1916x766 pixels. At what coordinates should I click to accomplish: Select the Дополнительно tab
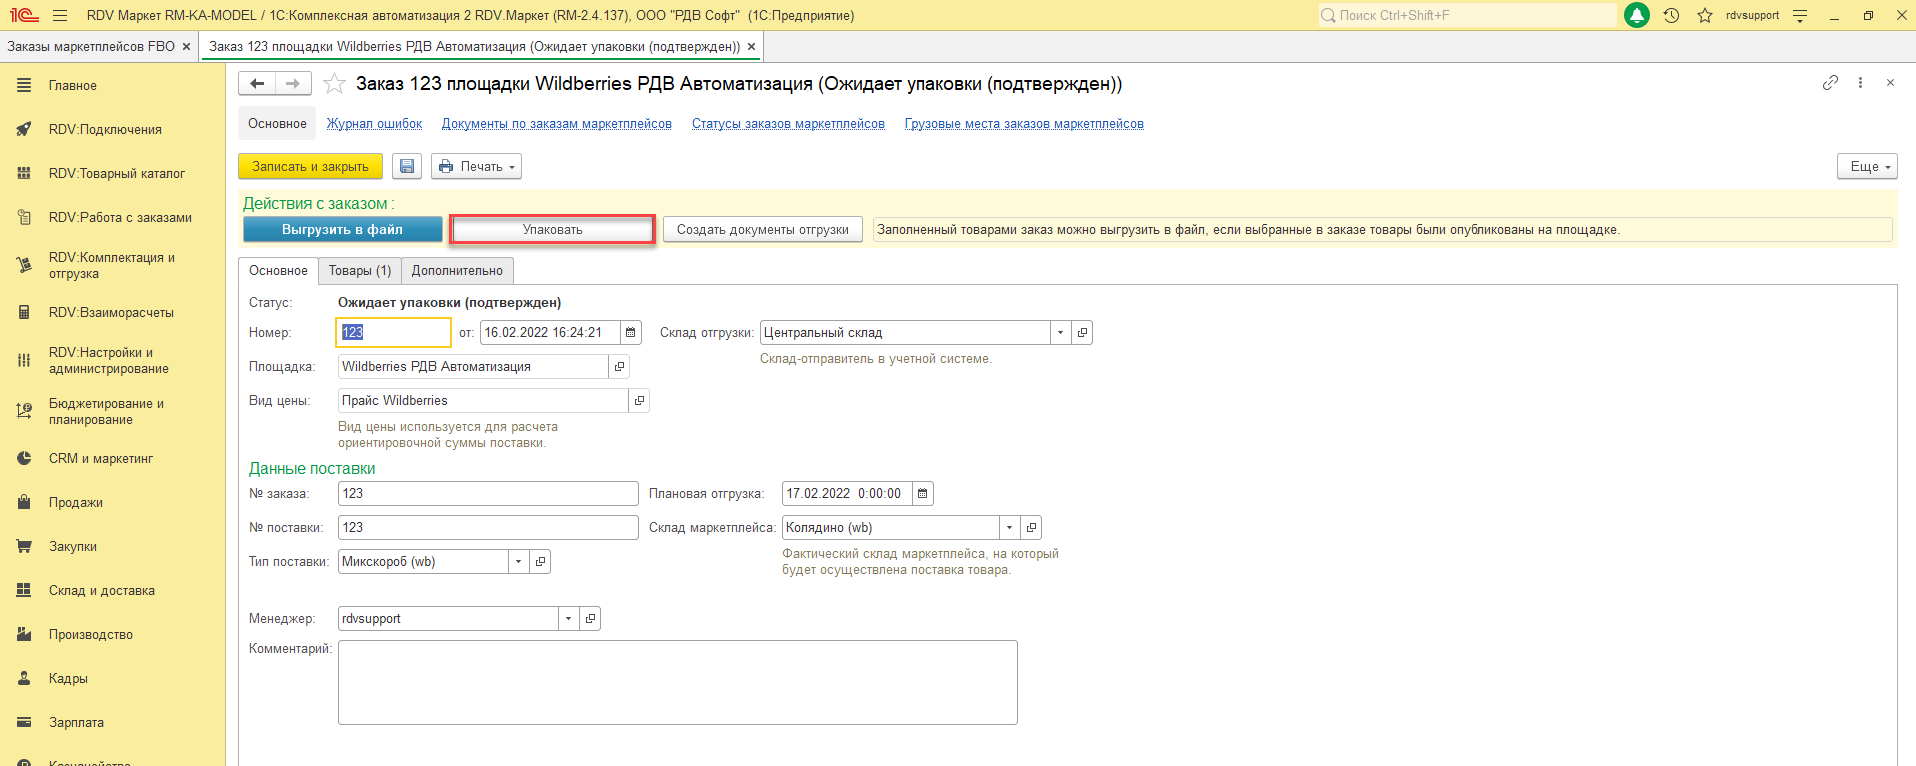click(457, 271)
